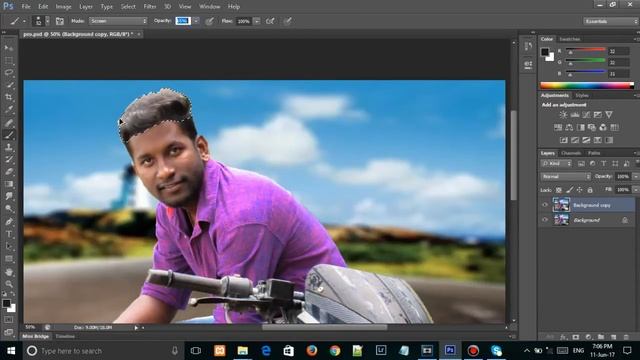This screenshot has height=360, width=640.
Task: Open the layer blend mode Normal dropdown
Action: pyautogui.click(x=566, y=176)
